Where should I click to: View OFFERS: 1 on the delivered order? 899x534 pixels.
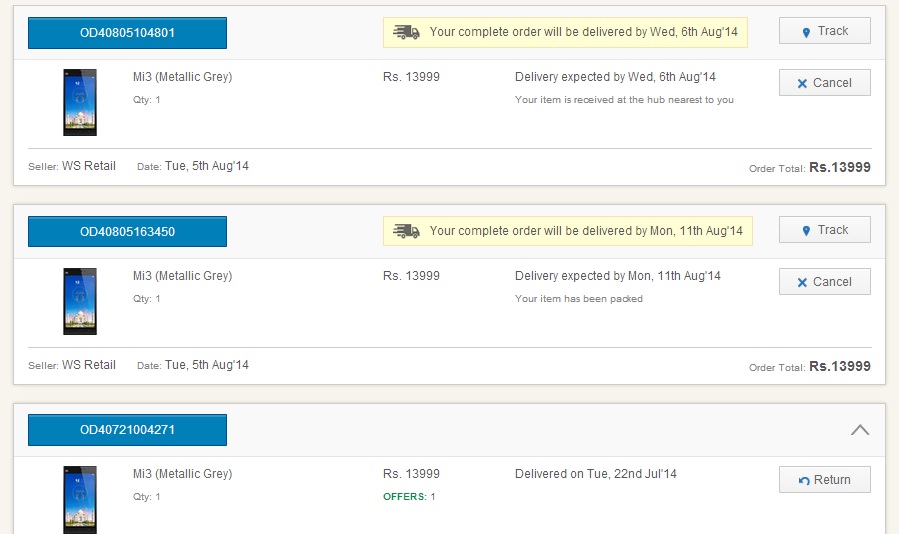tap(409, 497)
